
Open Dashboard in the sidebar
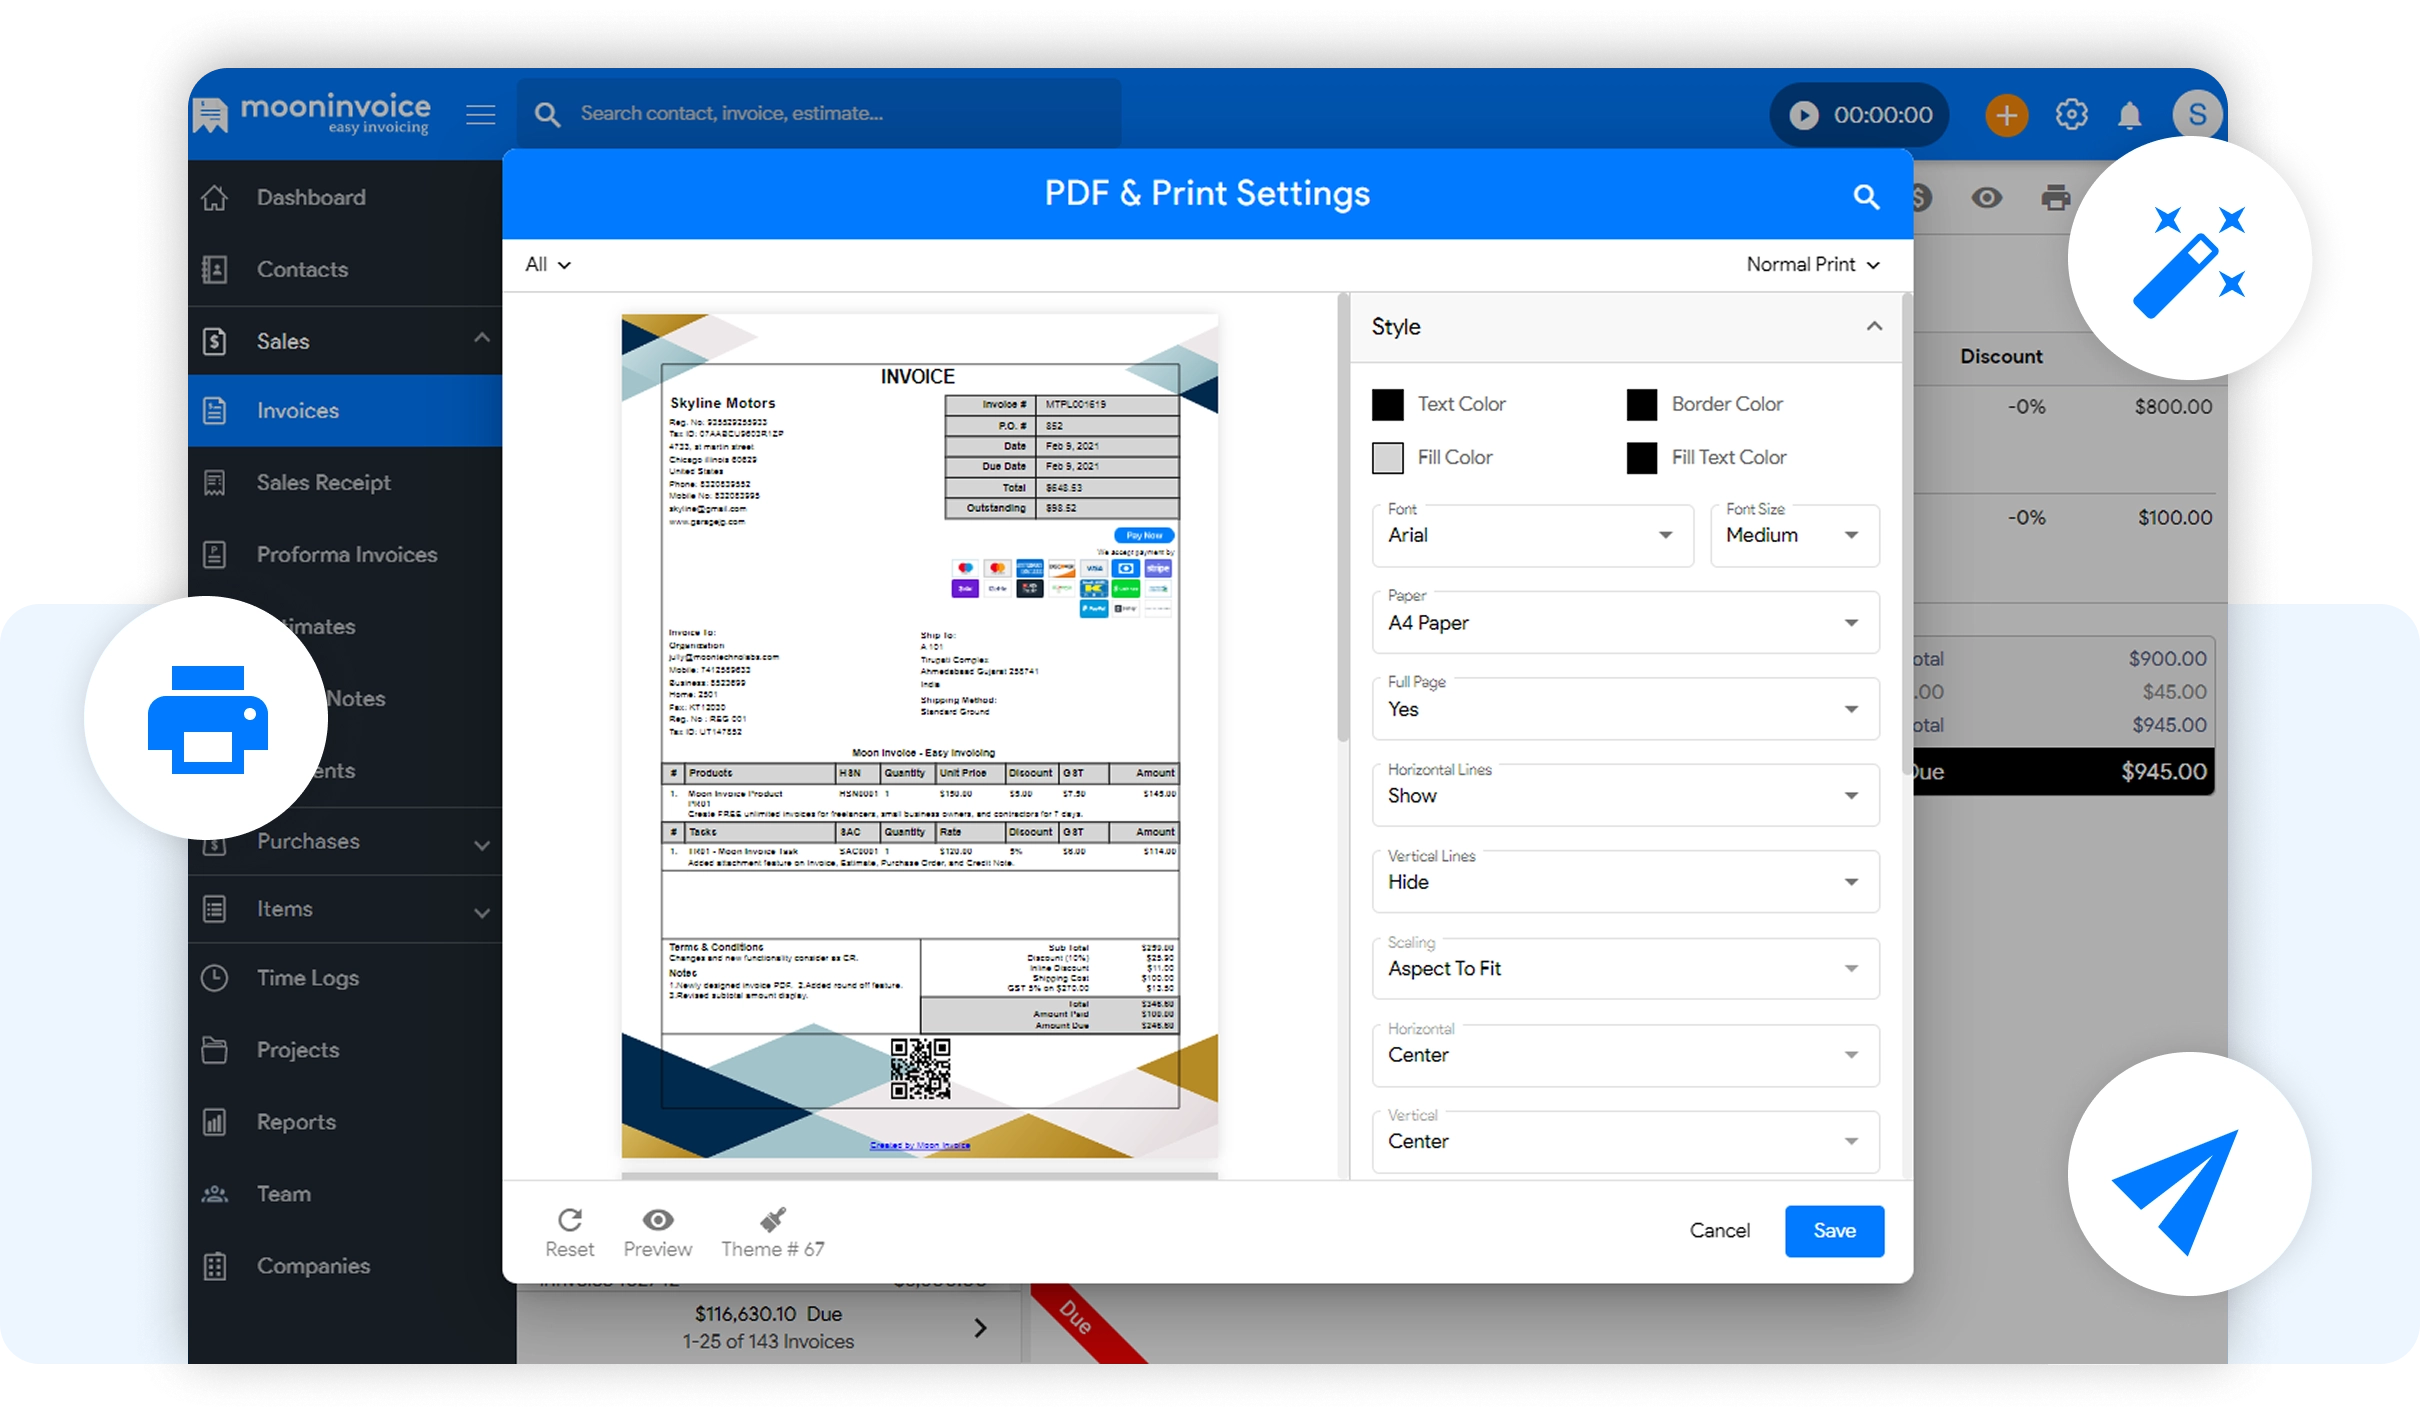[310, 198]
